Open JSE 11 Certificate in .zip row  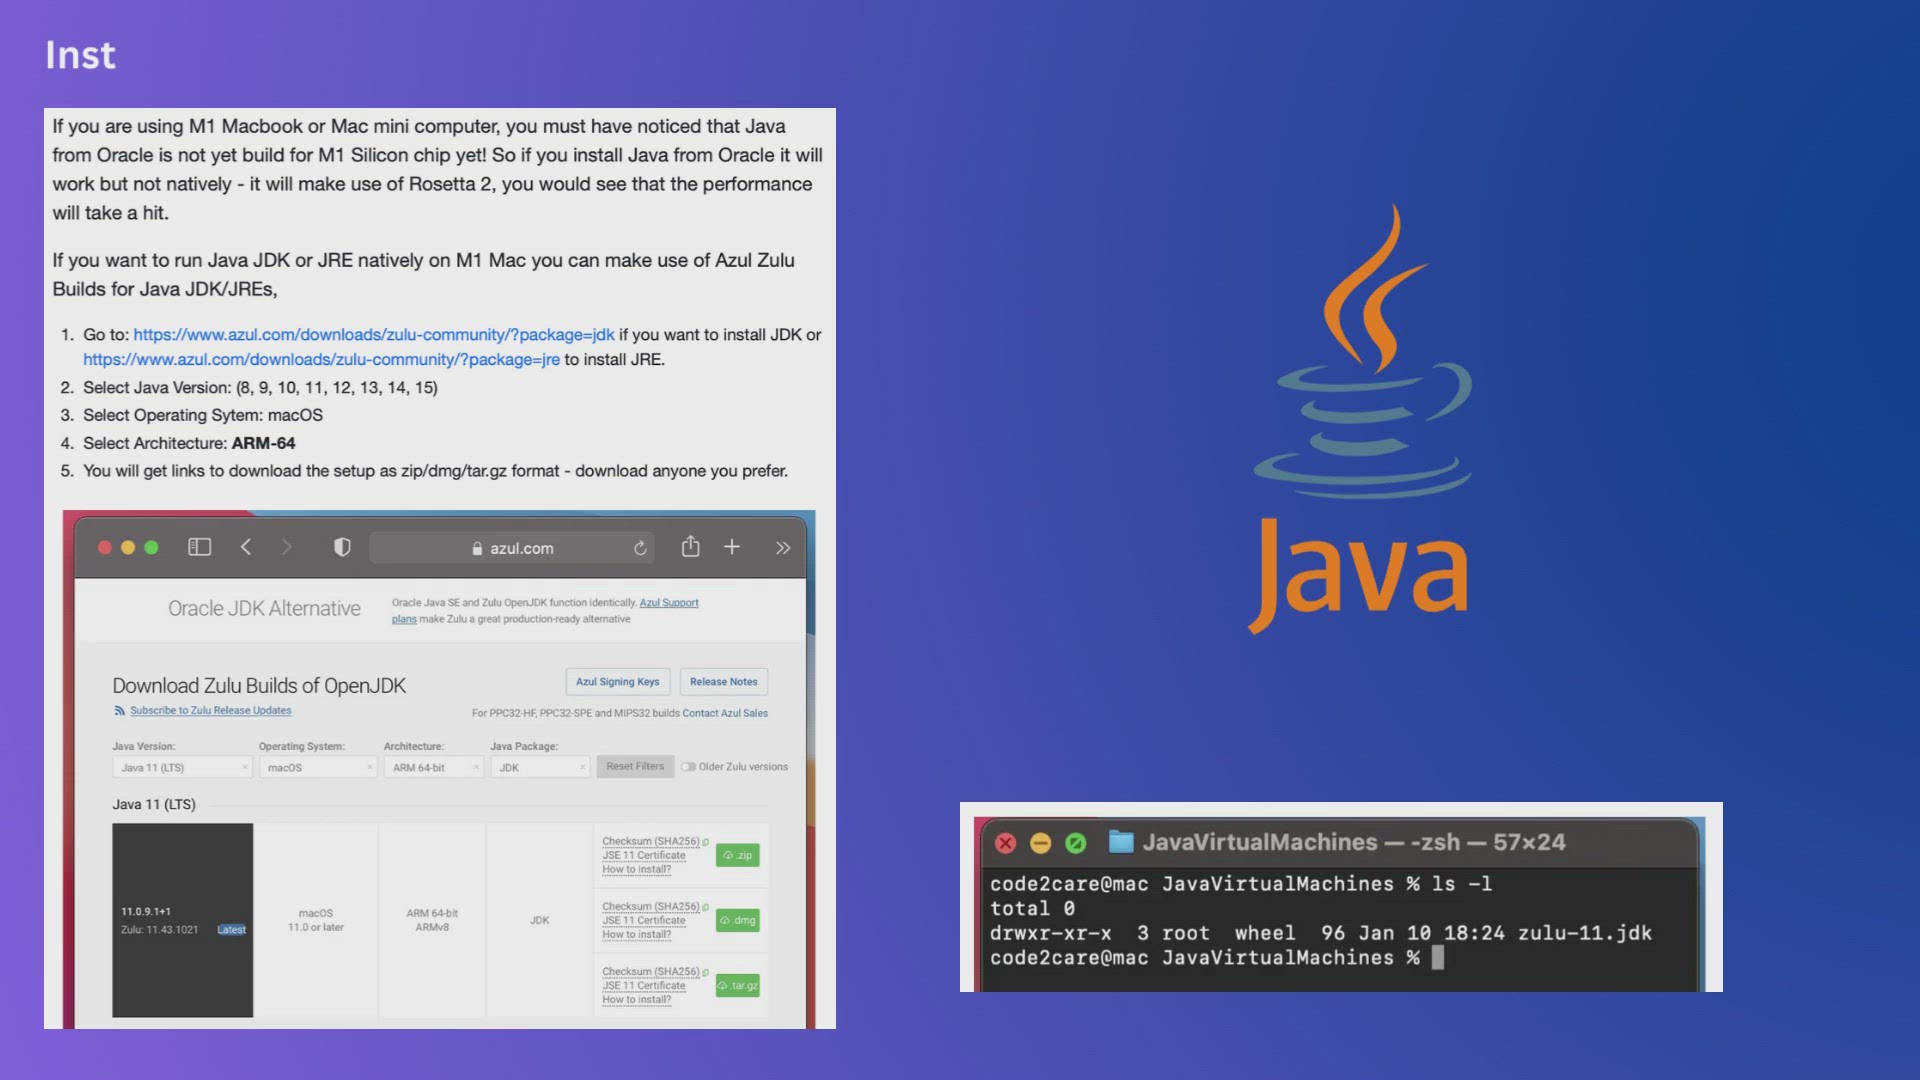[644, 856]
